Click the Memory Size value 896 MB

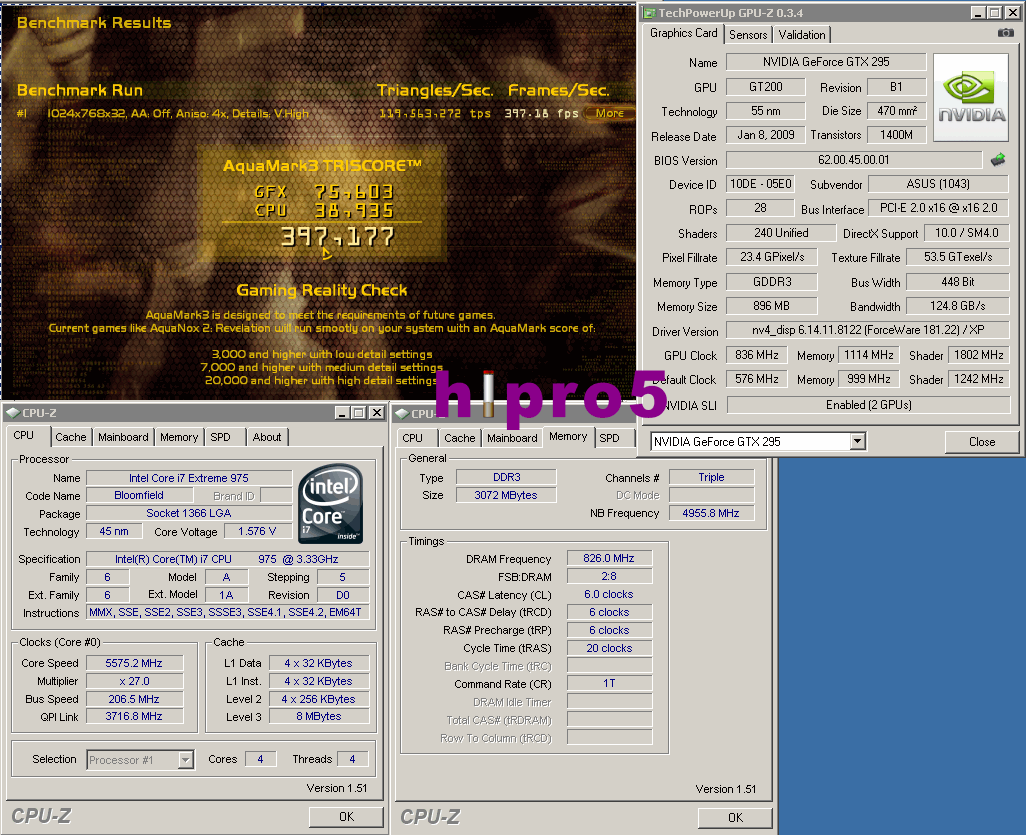(771, 306)
